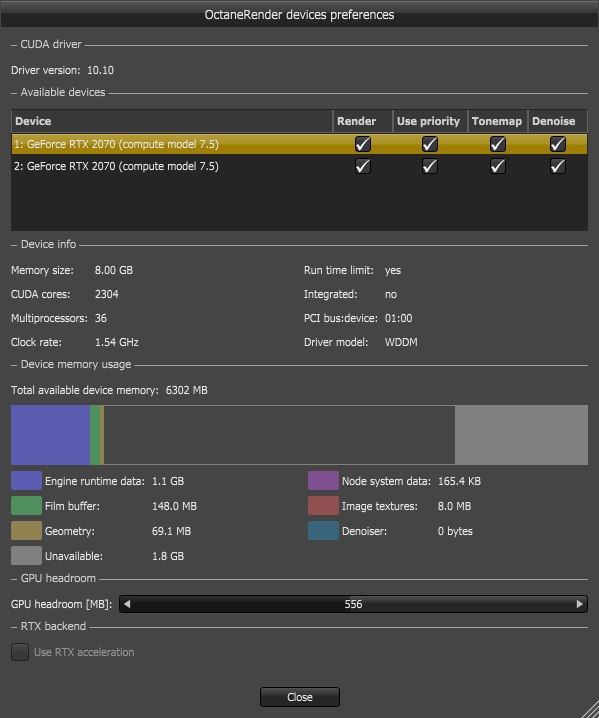
Task: Click the Film buffer 148.0 MB value
Action: [174, 506]
